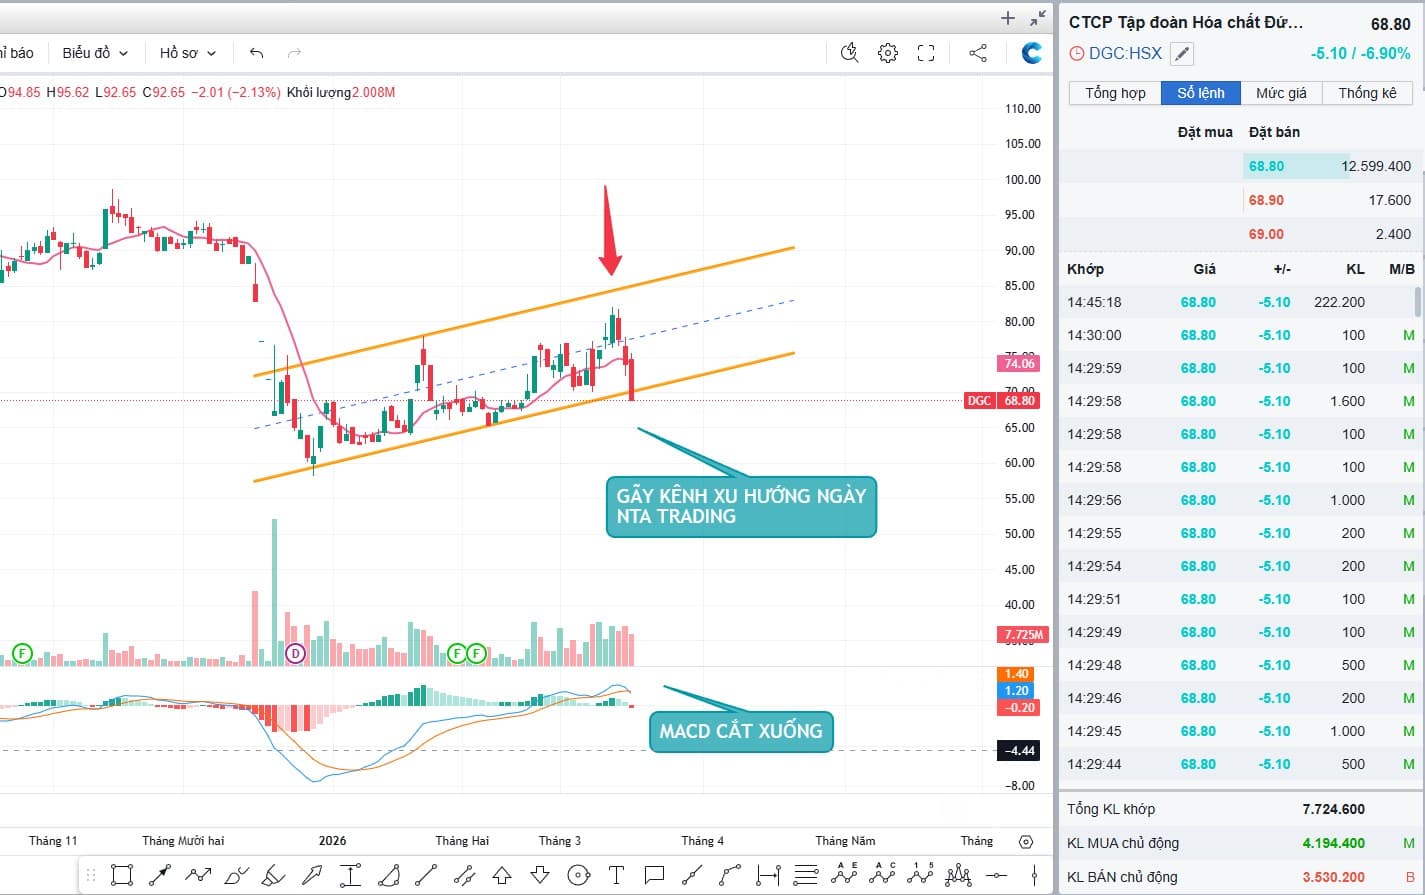Viewport: 1425px width, 895px height.
Task: Click the first F event marker on the chart
Action: click(22, 654)
